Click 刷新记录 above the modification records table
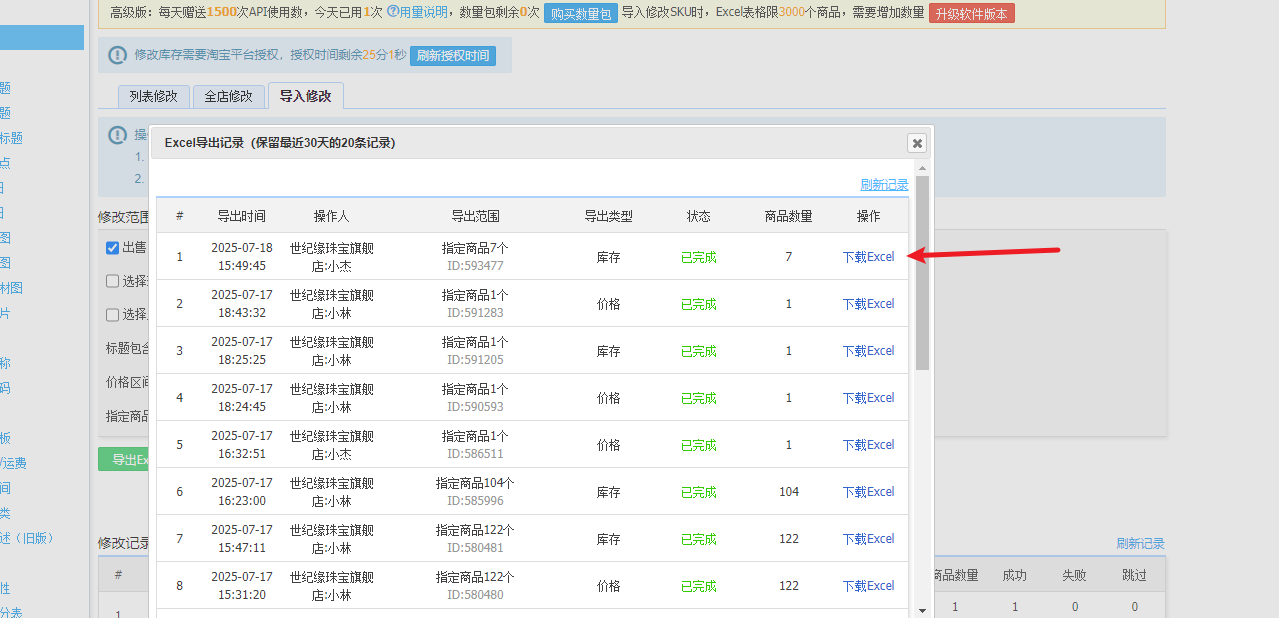 point(1140,544)
